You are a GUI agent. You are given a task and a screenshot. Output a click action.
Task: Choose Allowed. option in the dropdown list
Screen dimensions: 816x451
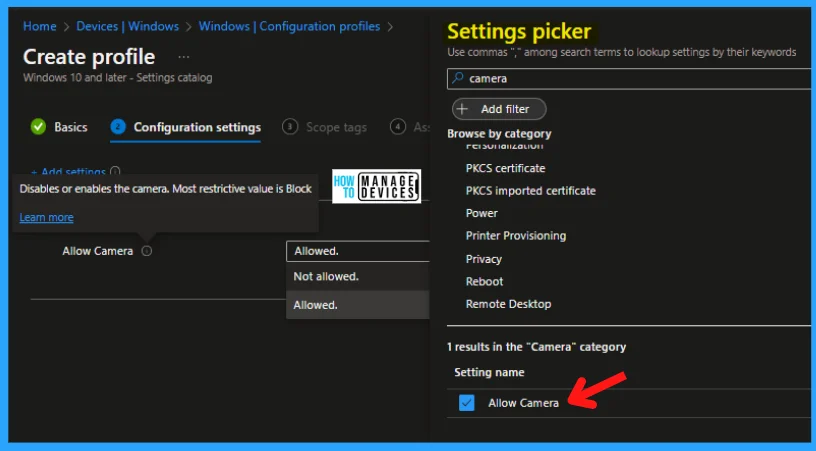click(358, 305)
